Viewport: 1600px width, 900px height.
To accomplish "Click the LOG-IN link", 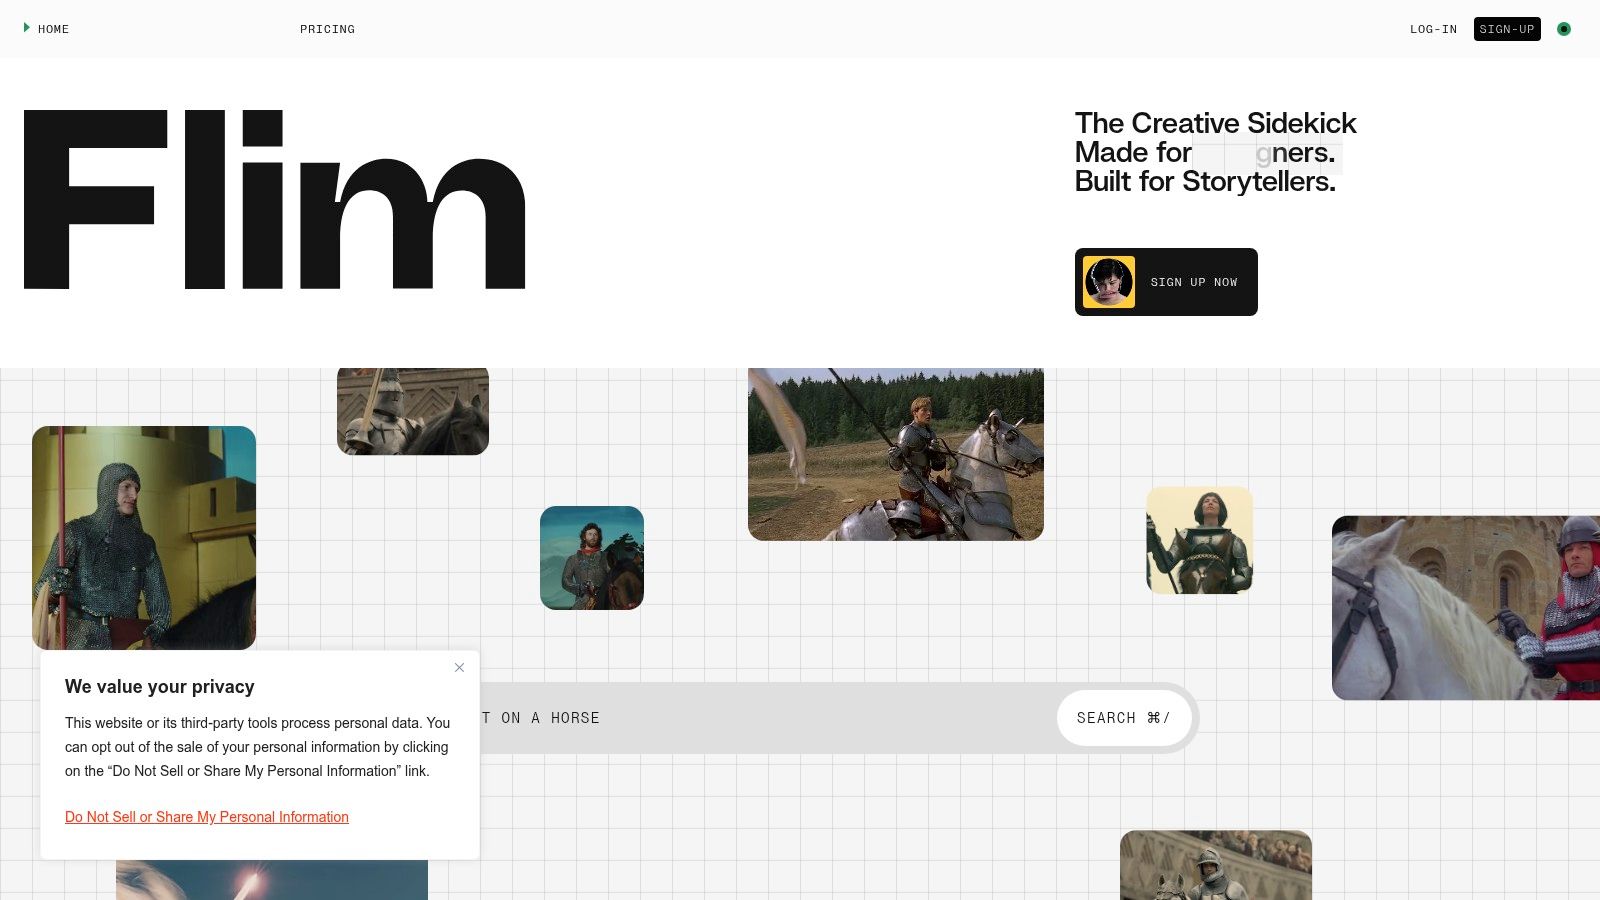I will tap(1433, 29).
